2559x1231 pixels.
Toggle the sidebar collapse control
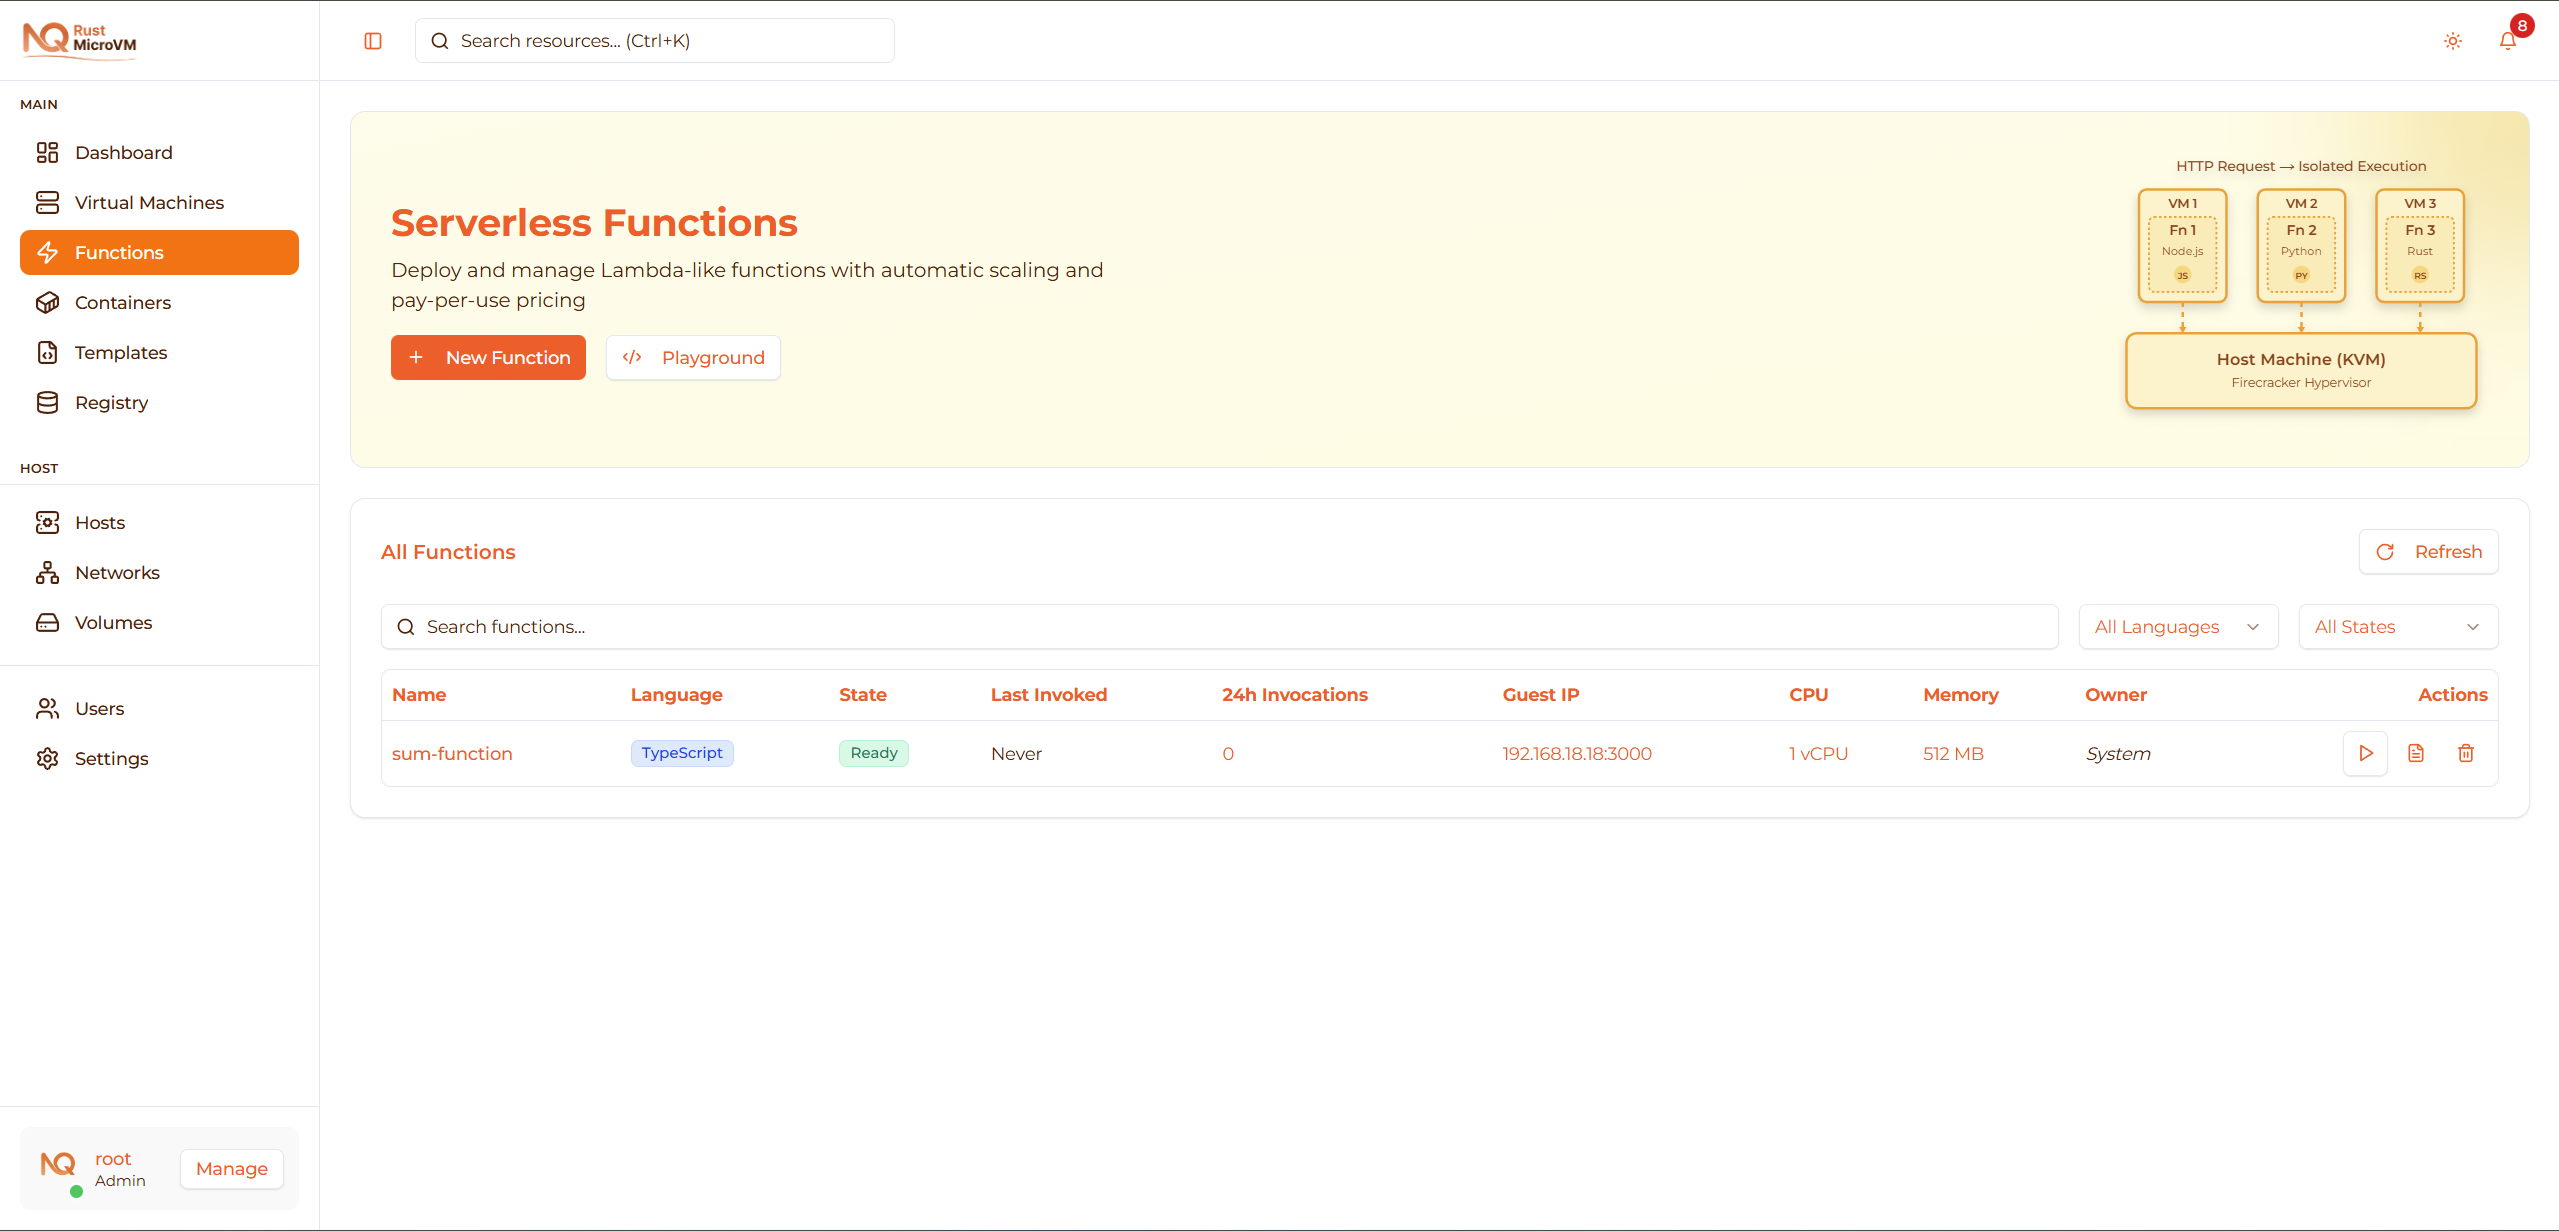(372, 41)
